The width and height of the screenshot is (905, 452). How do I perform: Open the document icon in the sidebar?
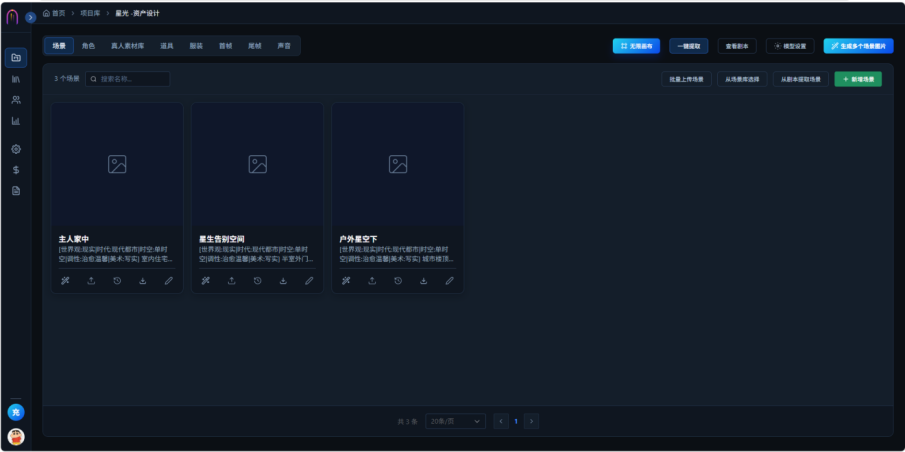(16, 190)
